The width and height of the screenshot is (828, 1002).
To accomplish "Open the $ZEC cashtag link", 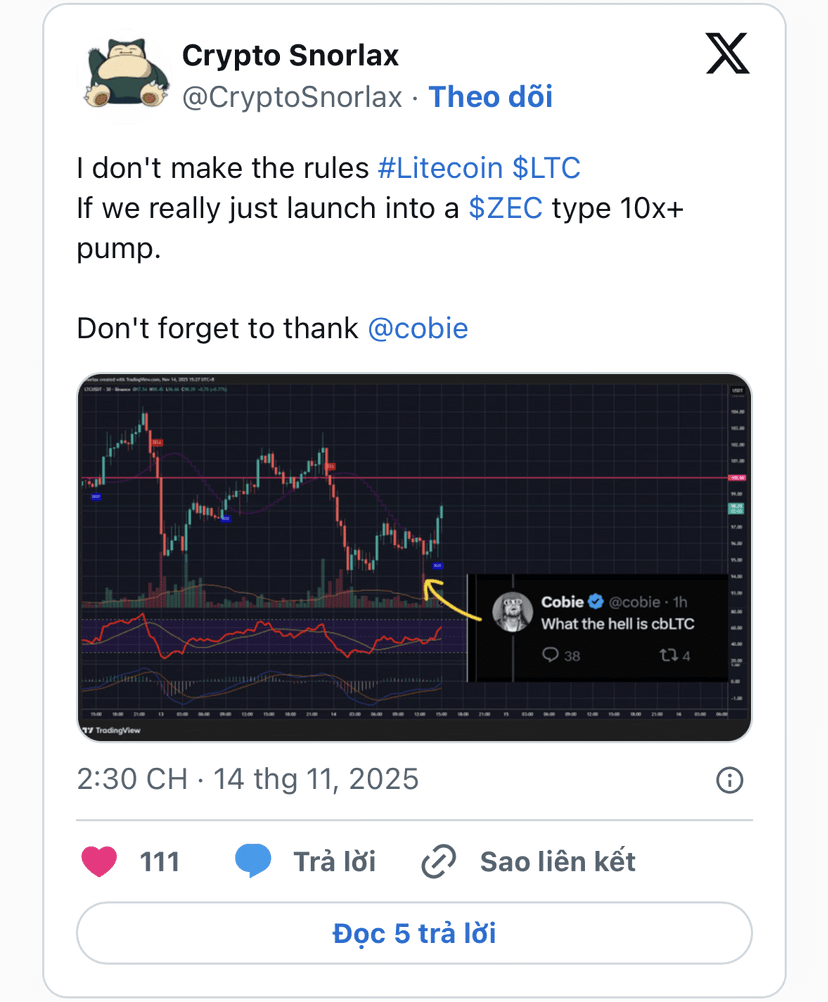I will pos(505,208).
